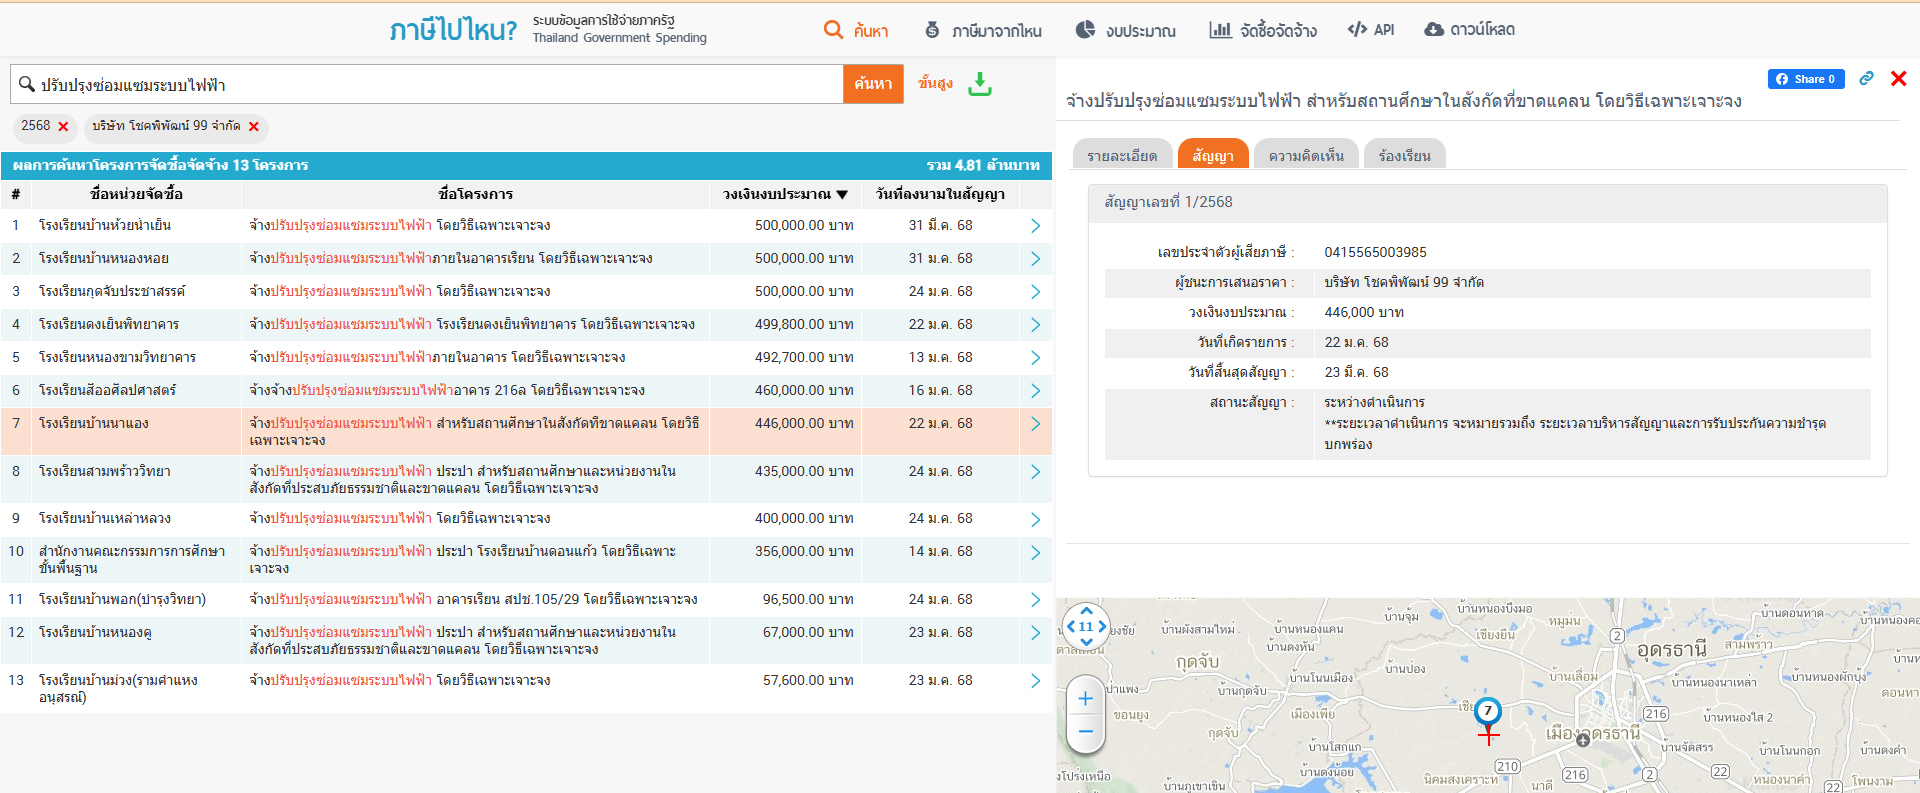The height and width of the screenshot is (793, 1920).
Task: Open details arrow for โรงเรียนบ้านเหล่าหลวง row
Action: (1035, 519)
